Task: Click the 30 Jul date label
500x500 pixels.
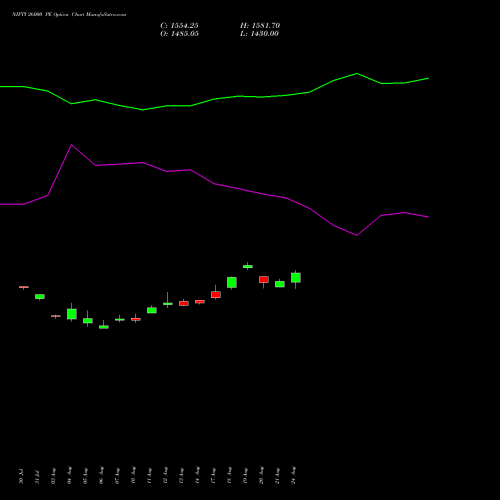Action: pos(21,476)
